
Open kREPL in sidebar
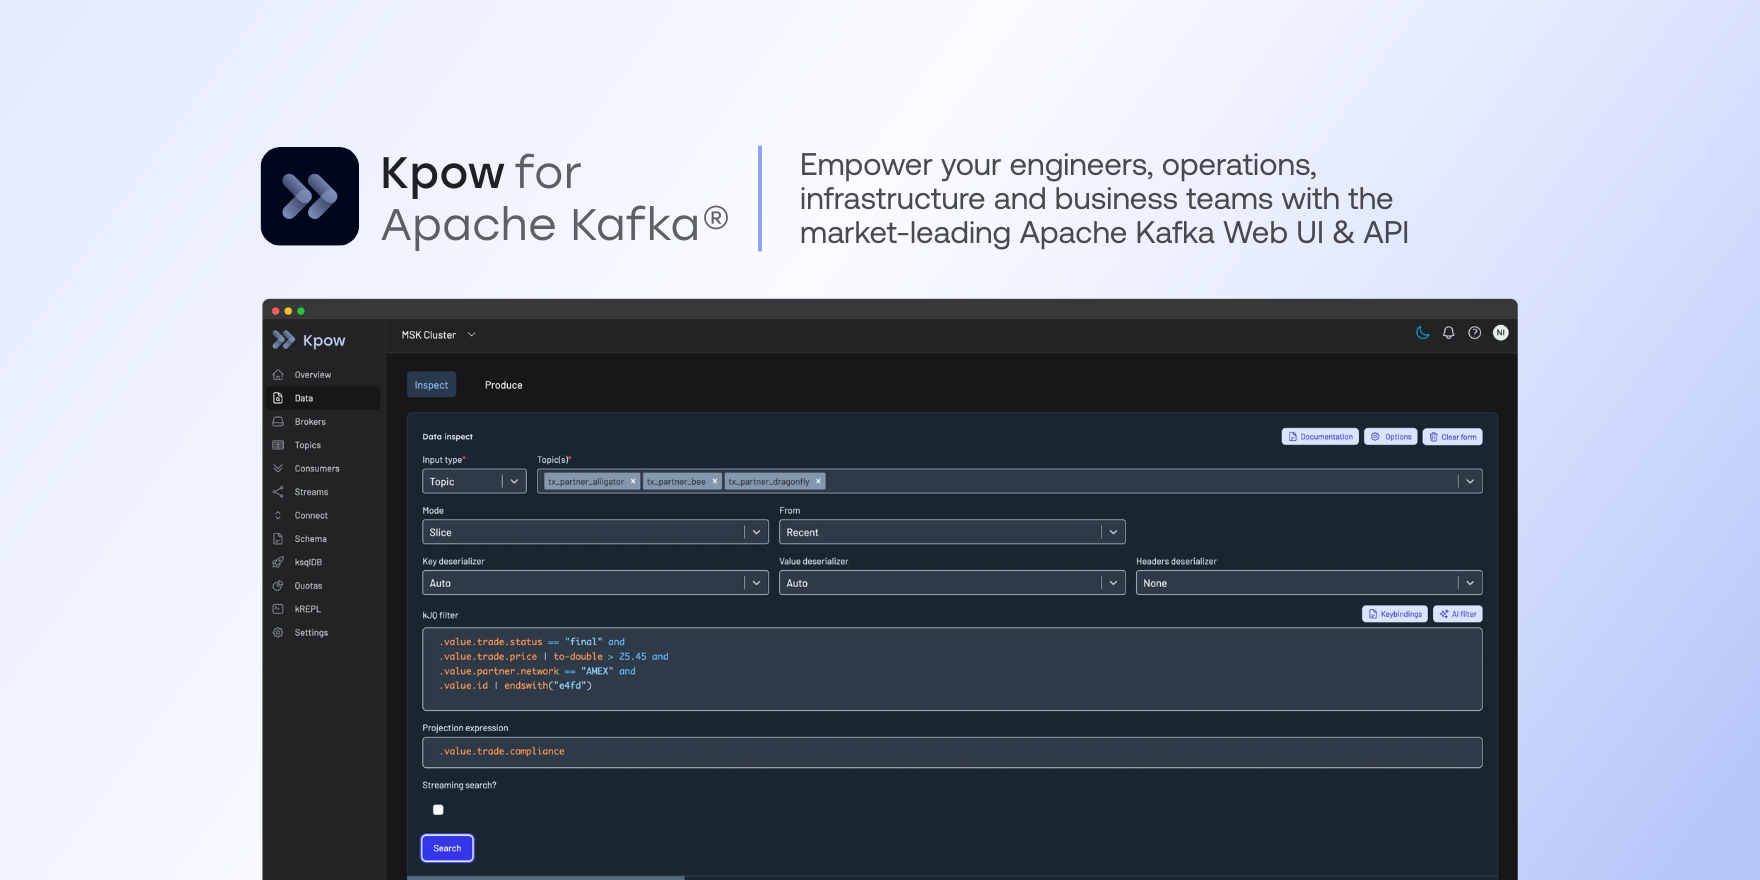click(x=307, y=609)
